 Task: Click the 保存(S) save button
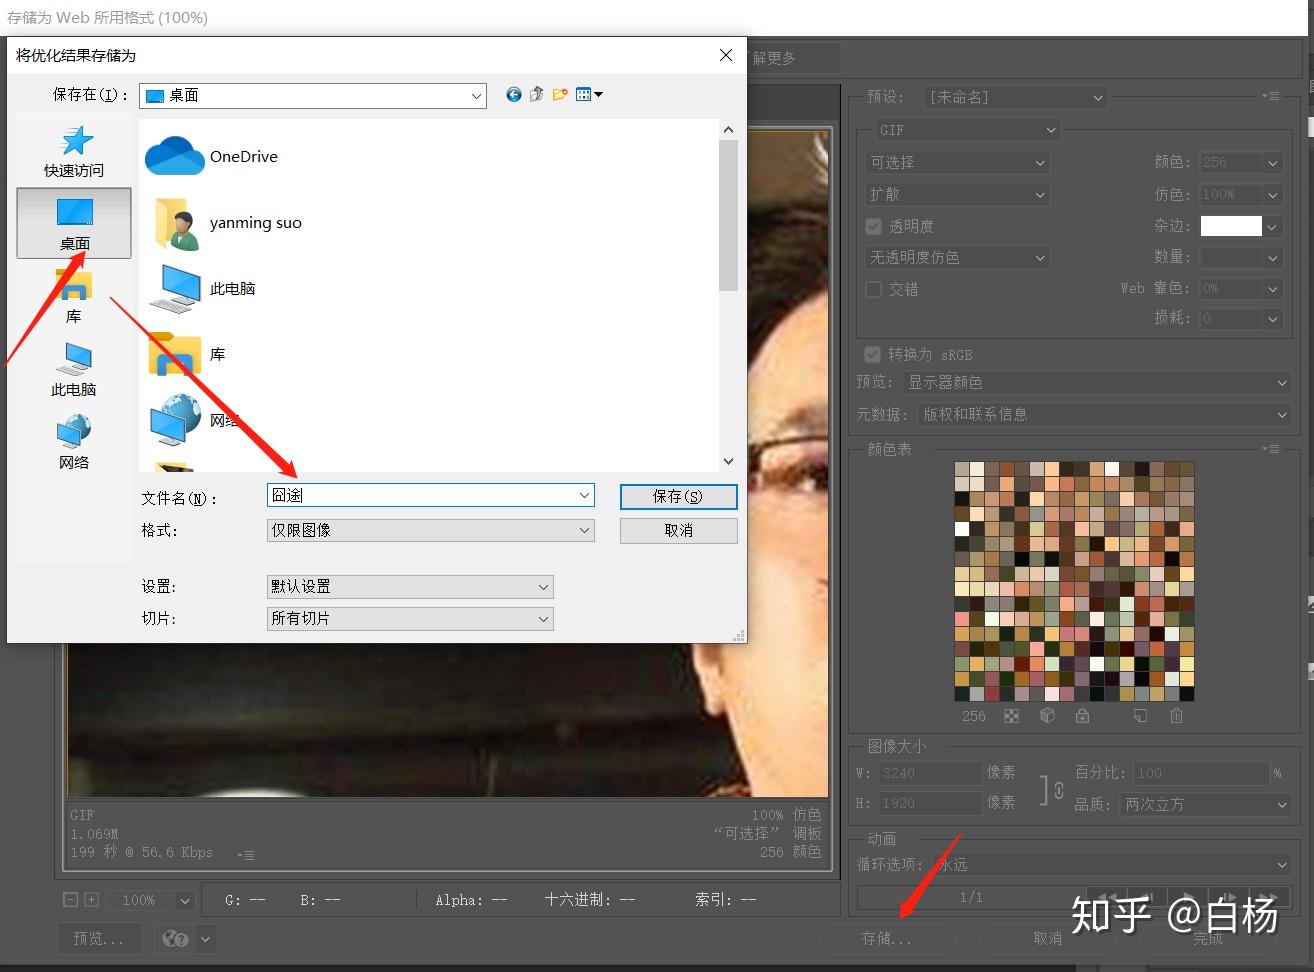[678, 496]
